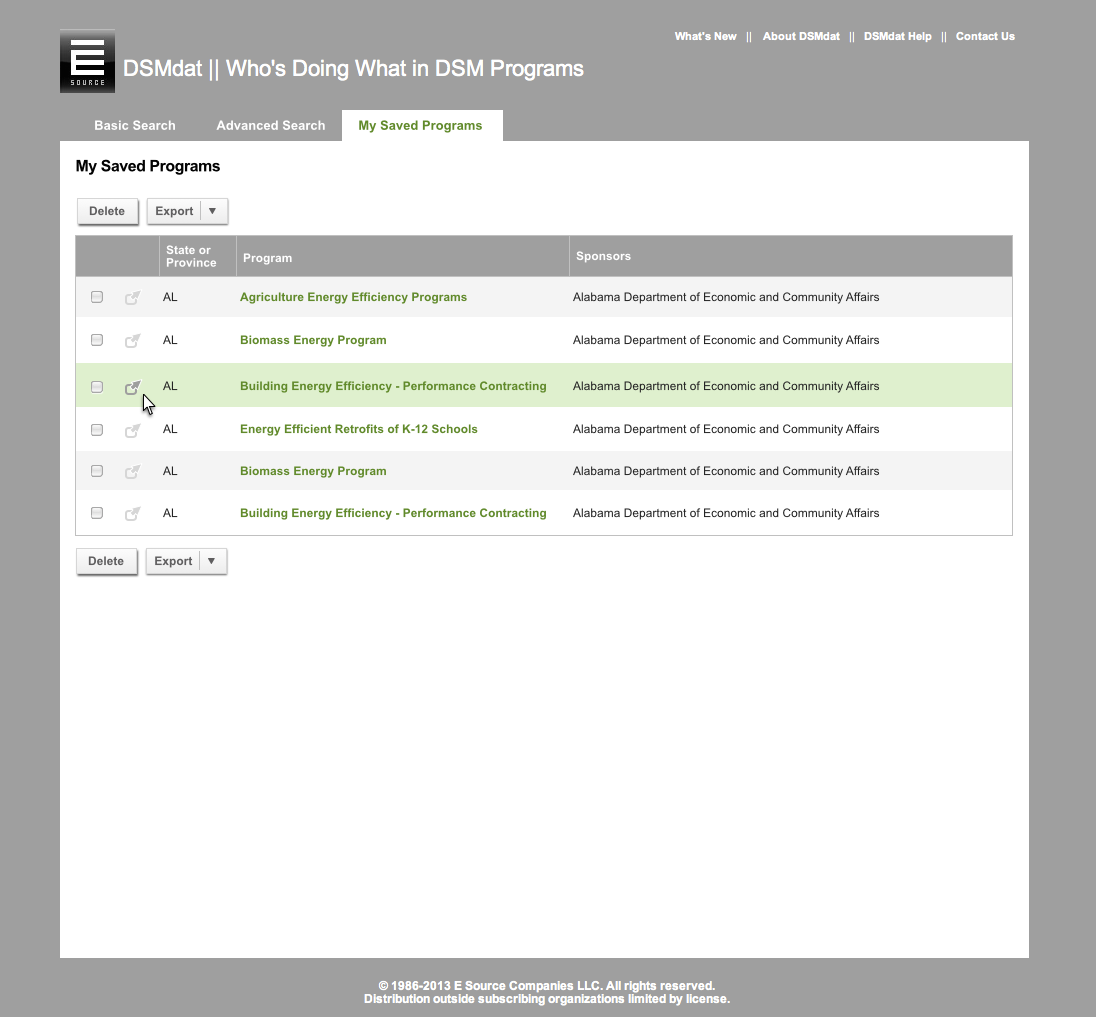Go to the Advanced Search tab

[x=271, y=126]
